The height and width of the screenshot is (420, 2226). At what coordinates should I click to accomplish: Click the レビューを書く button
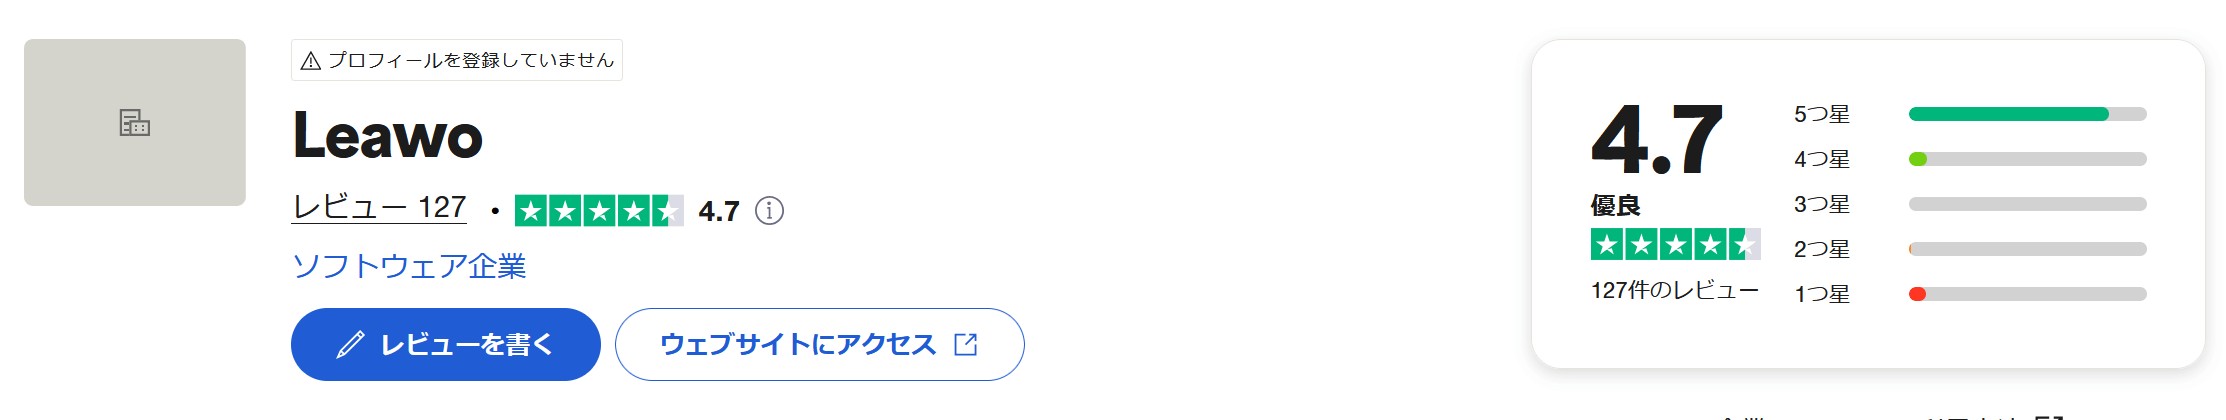446,345
